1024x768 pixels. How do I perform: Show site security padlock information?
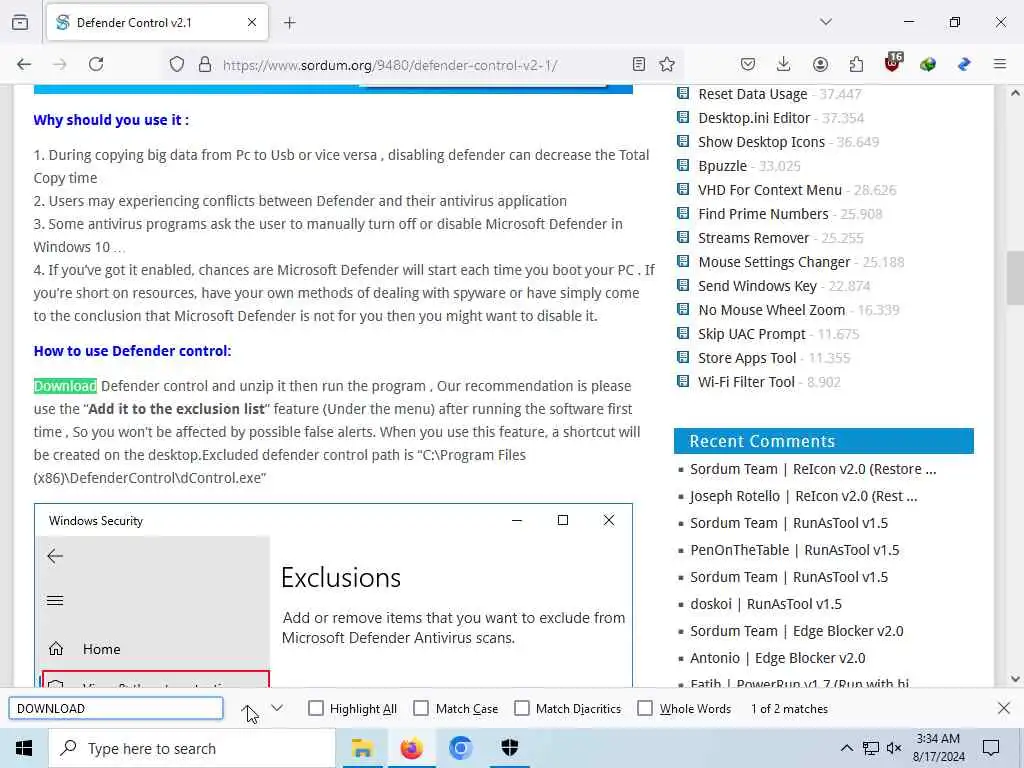pos(205,64)
